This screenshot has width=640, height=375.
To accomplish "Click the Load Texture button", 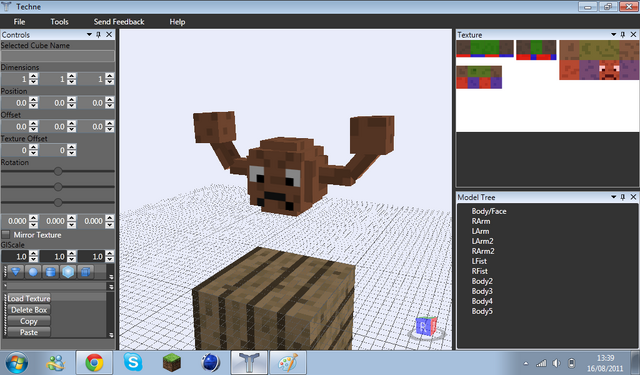I will click(29, 298).
